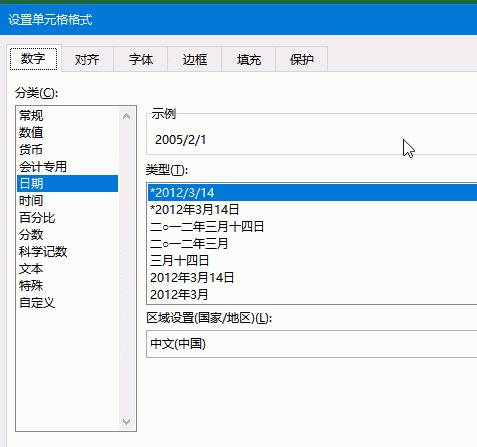
Task: Choose the 货币 category
Action: (67, 150)
